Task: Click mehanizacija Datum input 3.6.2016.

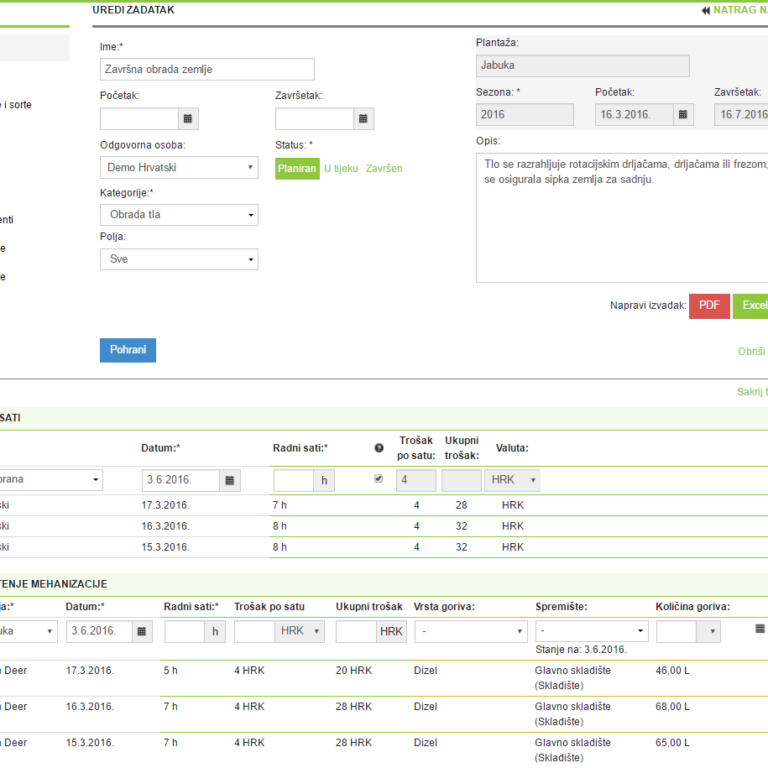Action: (99, 631)
